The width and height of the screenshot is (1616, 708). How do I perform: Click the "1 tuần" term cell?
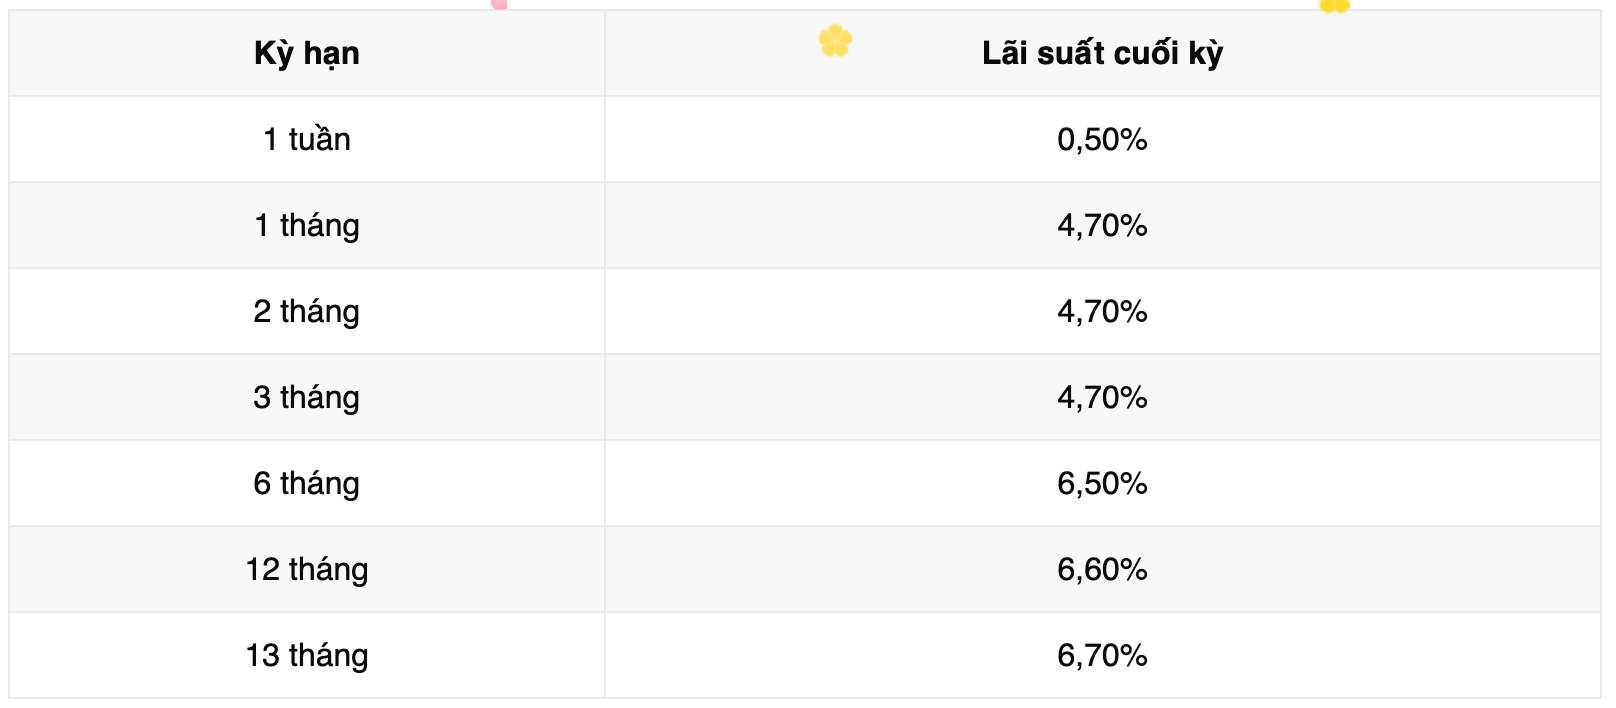click(x=307, y=139)
